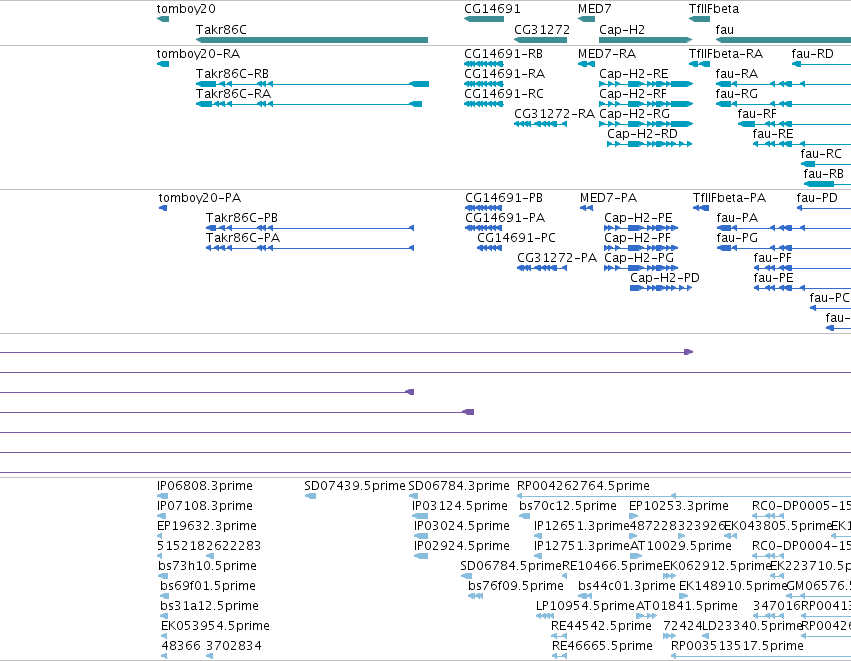Click the Cap-H2 gene label

coord(621,30)
